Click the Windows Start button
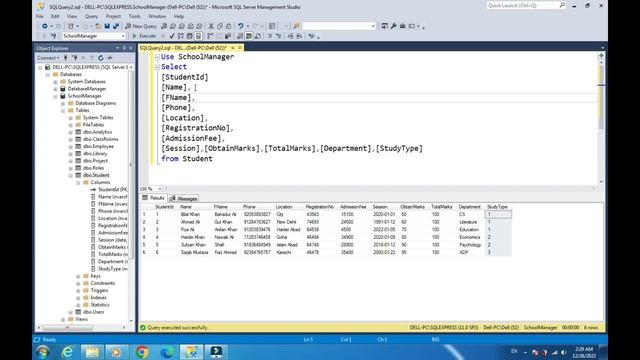 43,352
